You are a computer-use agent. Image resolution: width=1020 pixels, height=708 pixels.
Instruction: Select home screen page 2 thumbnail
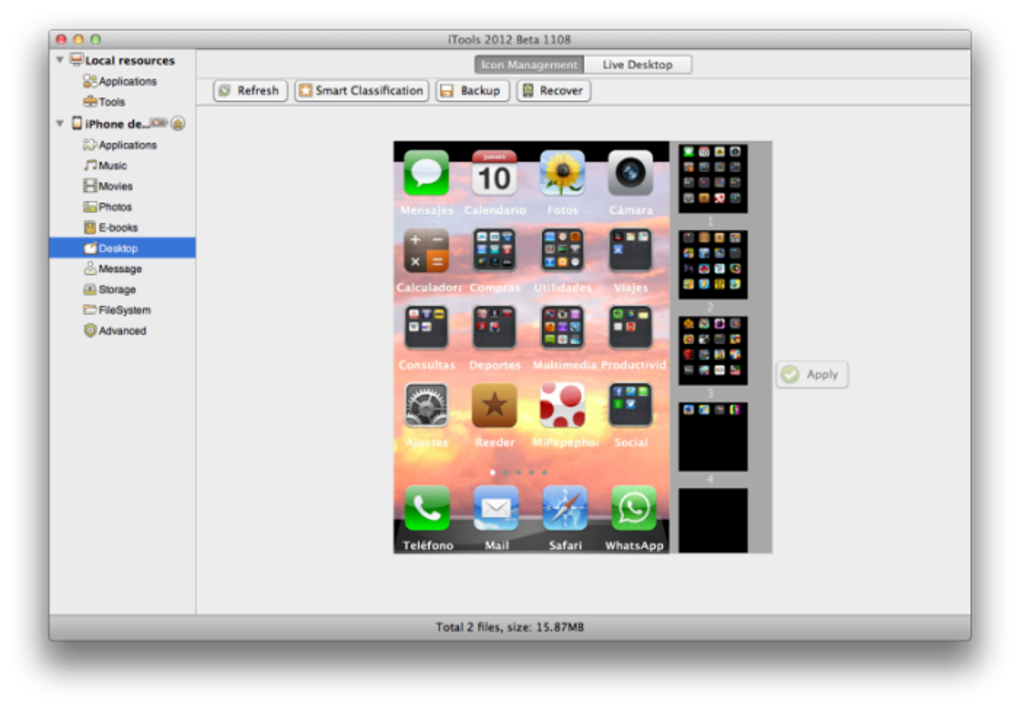pos(713,264)
